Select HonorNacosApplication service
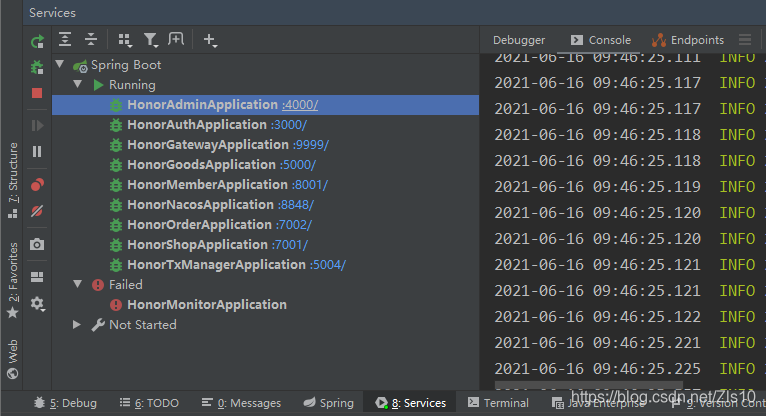Viewport: 766px width, 416px height. [200, 205]
